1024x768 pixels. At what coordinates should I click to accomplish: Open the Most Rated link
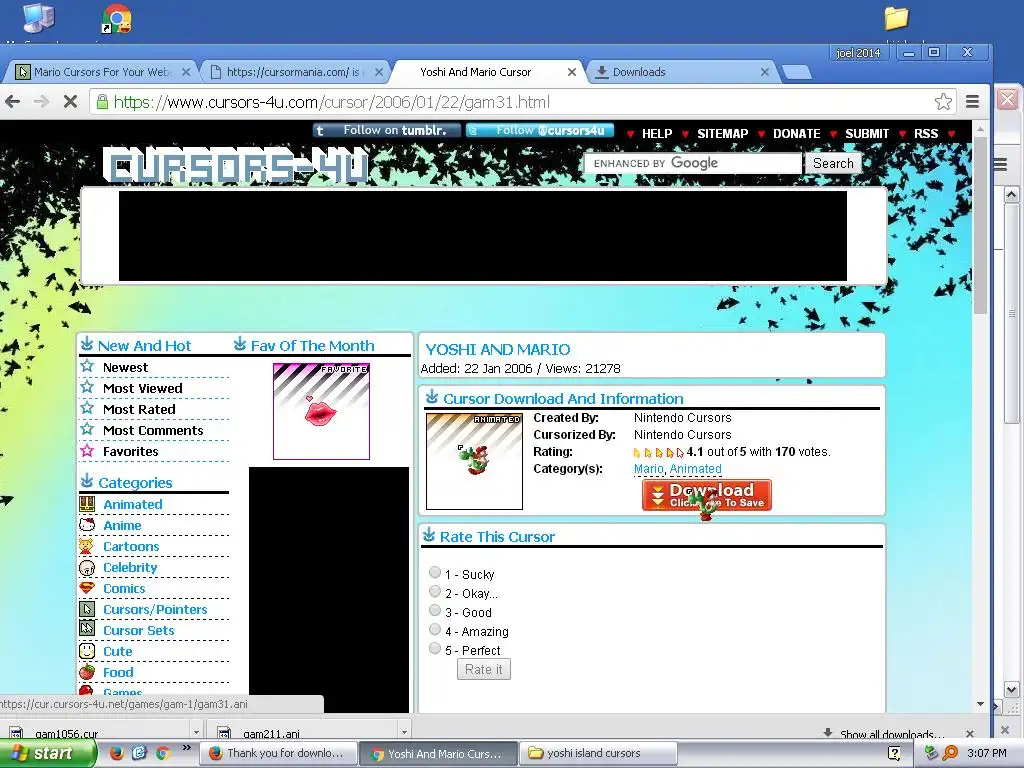[x=139, y=409]
